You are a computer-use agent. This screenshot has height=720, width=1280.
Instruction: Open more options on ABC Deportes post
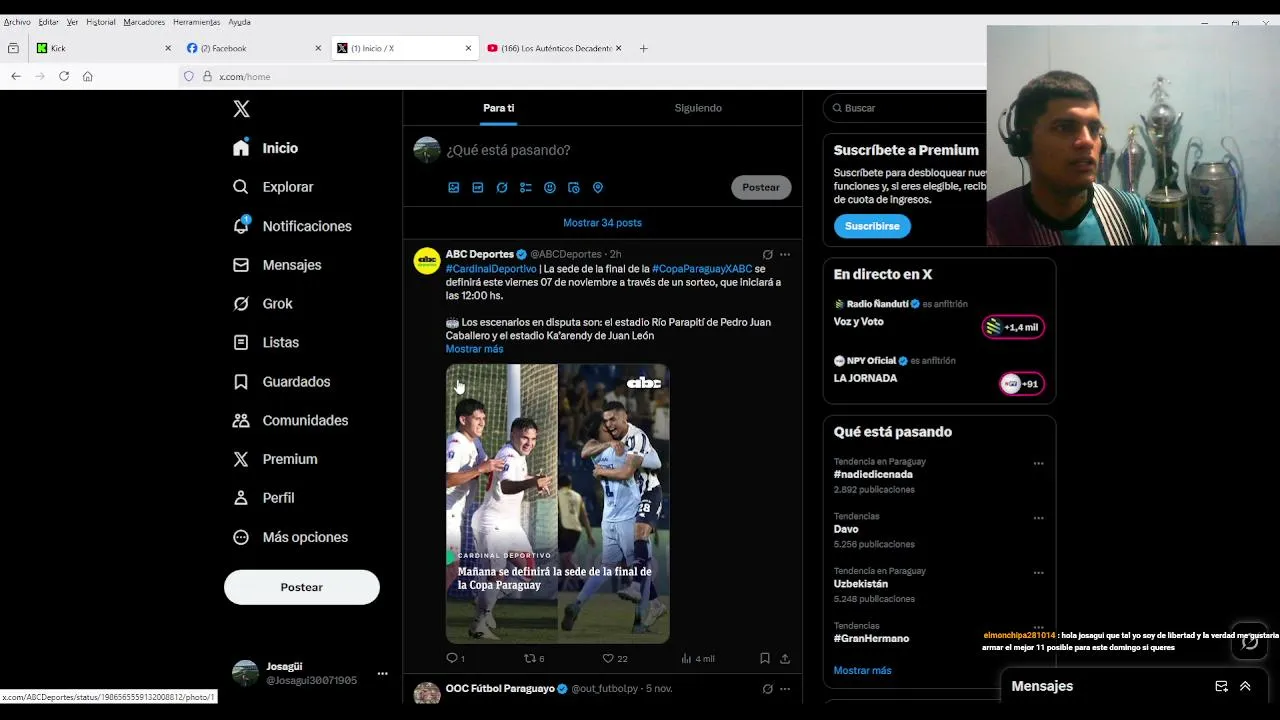point(785,254)
